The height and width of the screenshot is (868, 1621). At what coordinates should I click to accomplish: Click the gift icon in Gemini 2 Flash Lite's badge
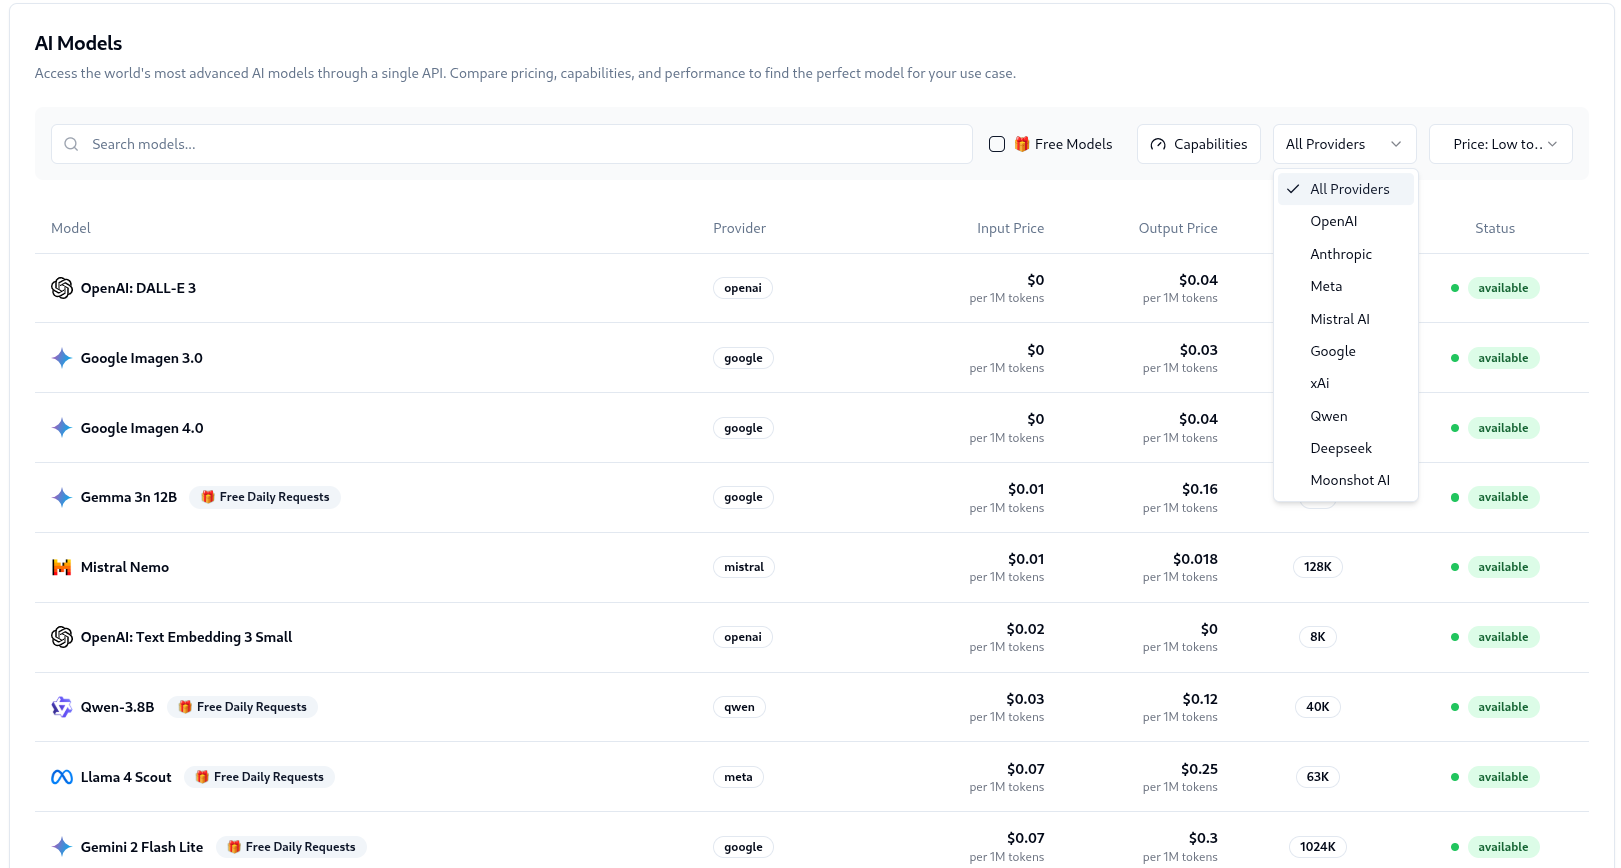coord(234,847)
